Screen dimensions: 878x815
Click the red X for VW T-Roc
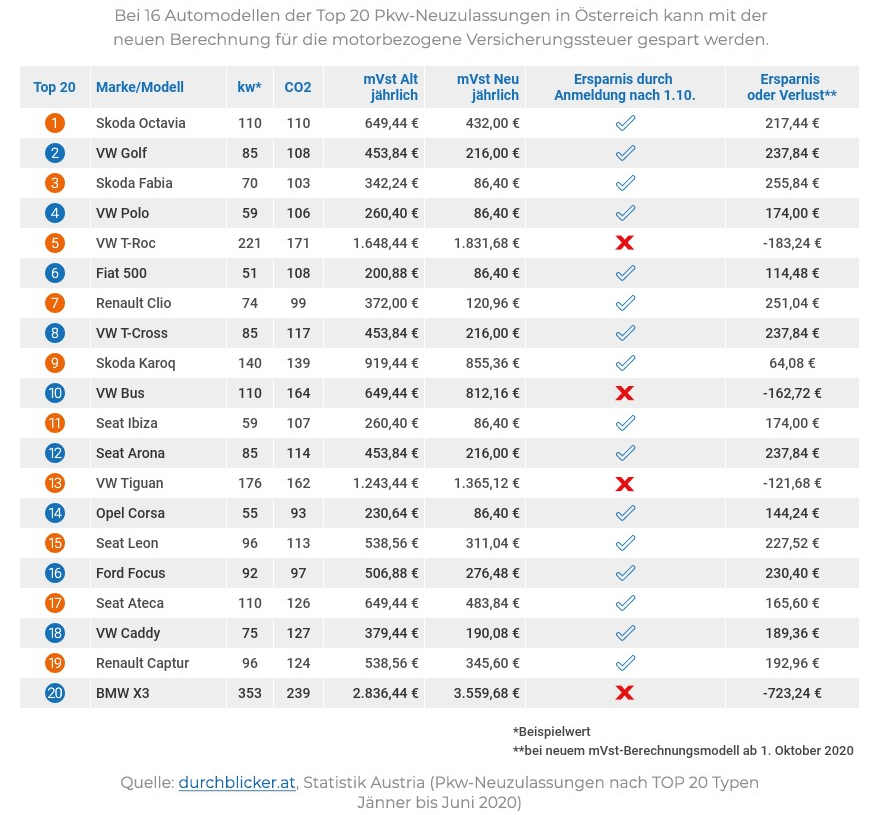coord(625,243)
